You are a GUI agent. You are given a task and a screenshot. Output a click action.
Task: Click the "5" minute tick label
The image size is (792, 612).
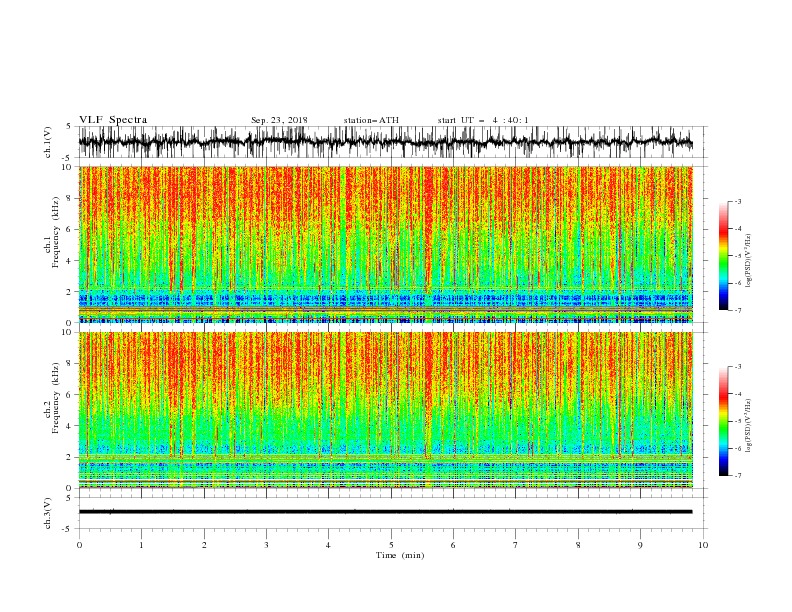[x=391, y=545]
